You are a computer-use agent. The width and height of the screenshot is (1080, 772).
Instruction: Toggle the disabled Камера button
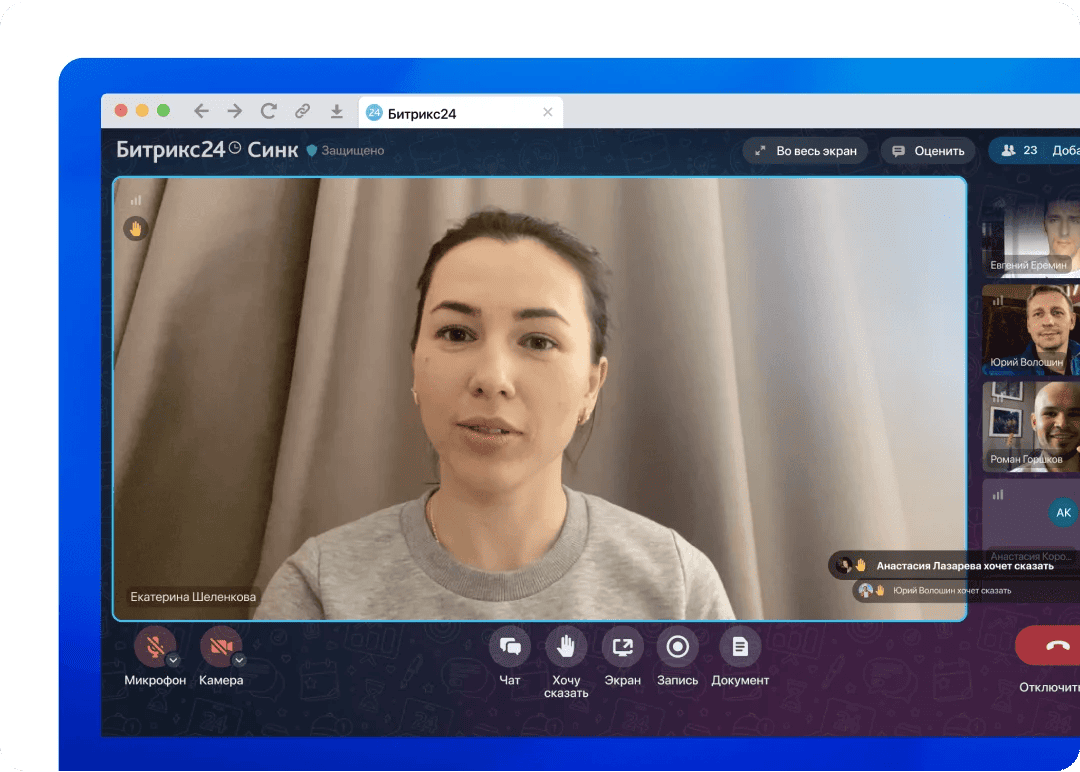pos(220,647)
